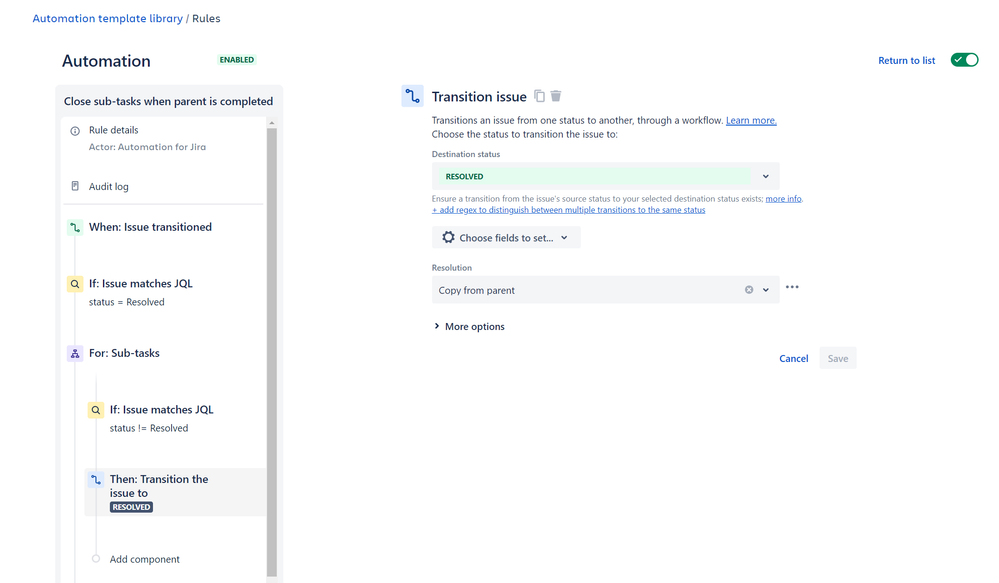The image size is (999, 583).
Task: Click the When: Issue transitioned trigger icon
Action: 75,227
